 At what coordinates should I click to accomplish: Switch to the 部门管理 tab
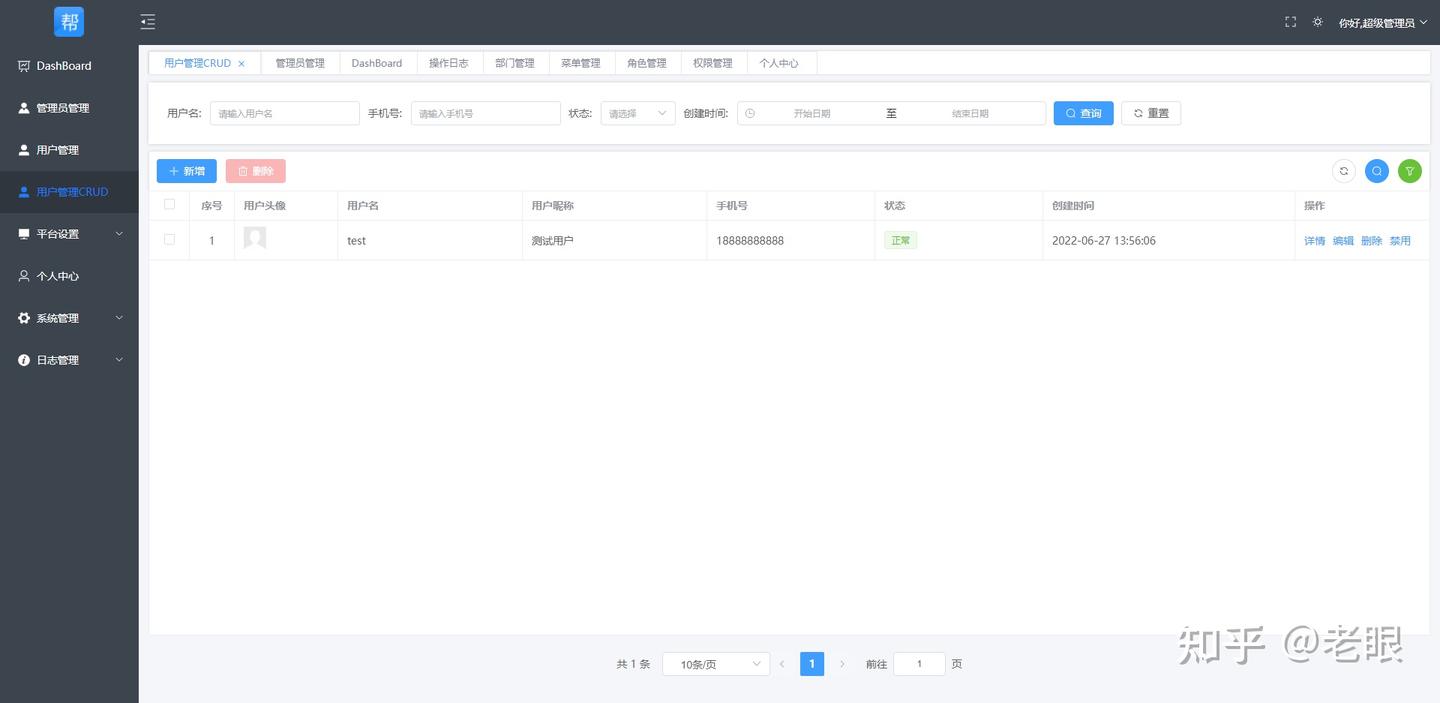pos(514,62)
